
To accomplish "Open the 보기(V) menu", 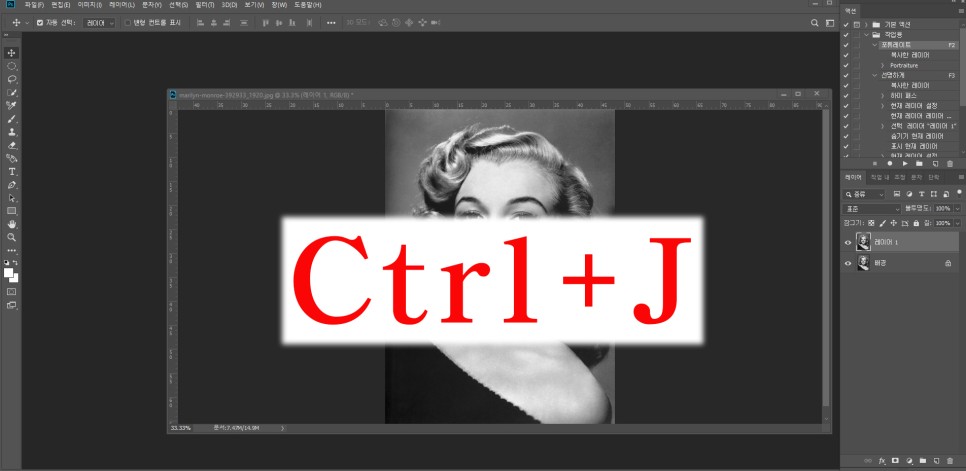I will pyautogui.click(x=256, y=5).
